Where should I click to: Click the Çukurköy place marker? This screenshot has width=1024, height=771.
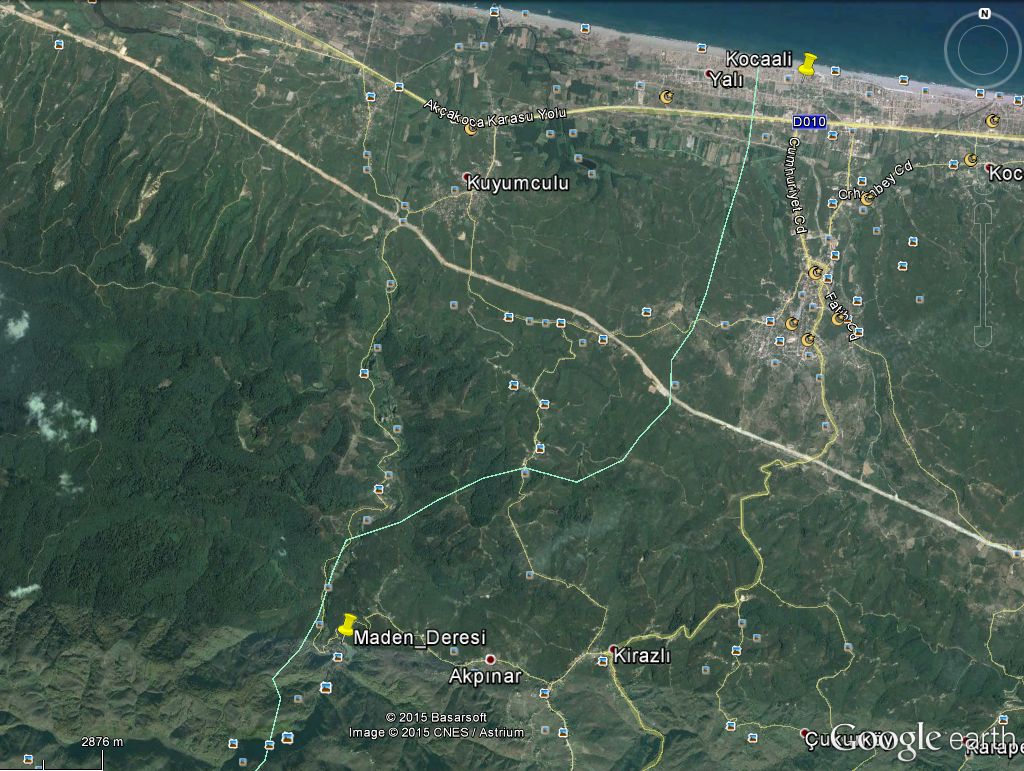coord(805,733)
